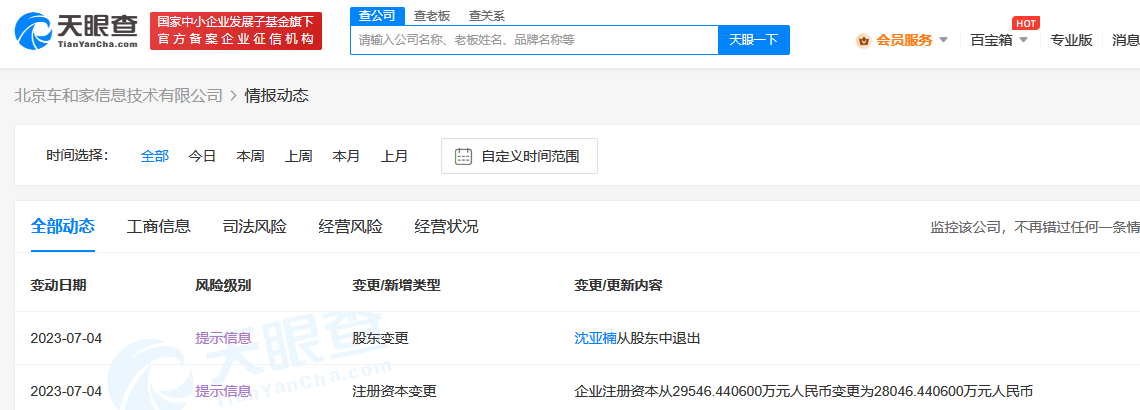Viewport: 1140px width, 410px height.
Task: Switch to the 经营状况 tab
Action: pyautogui.click(x=447, y=226)
